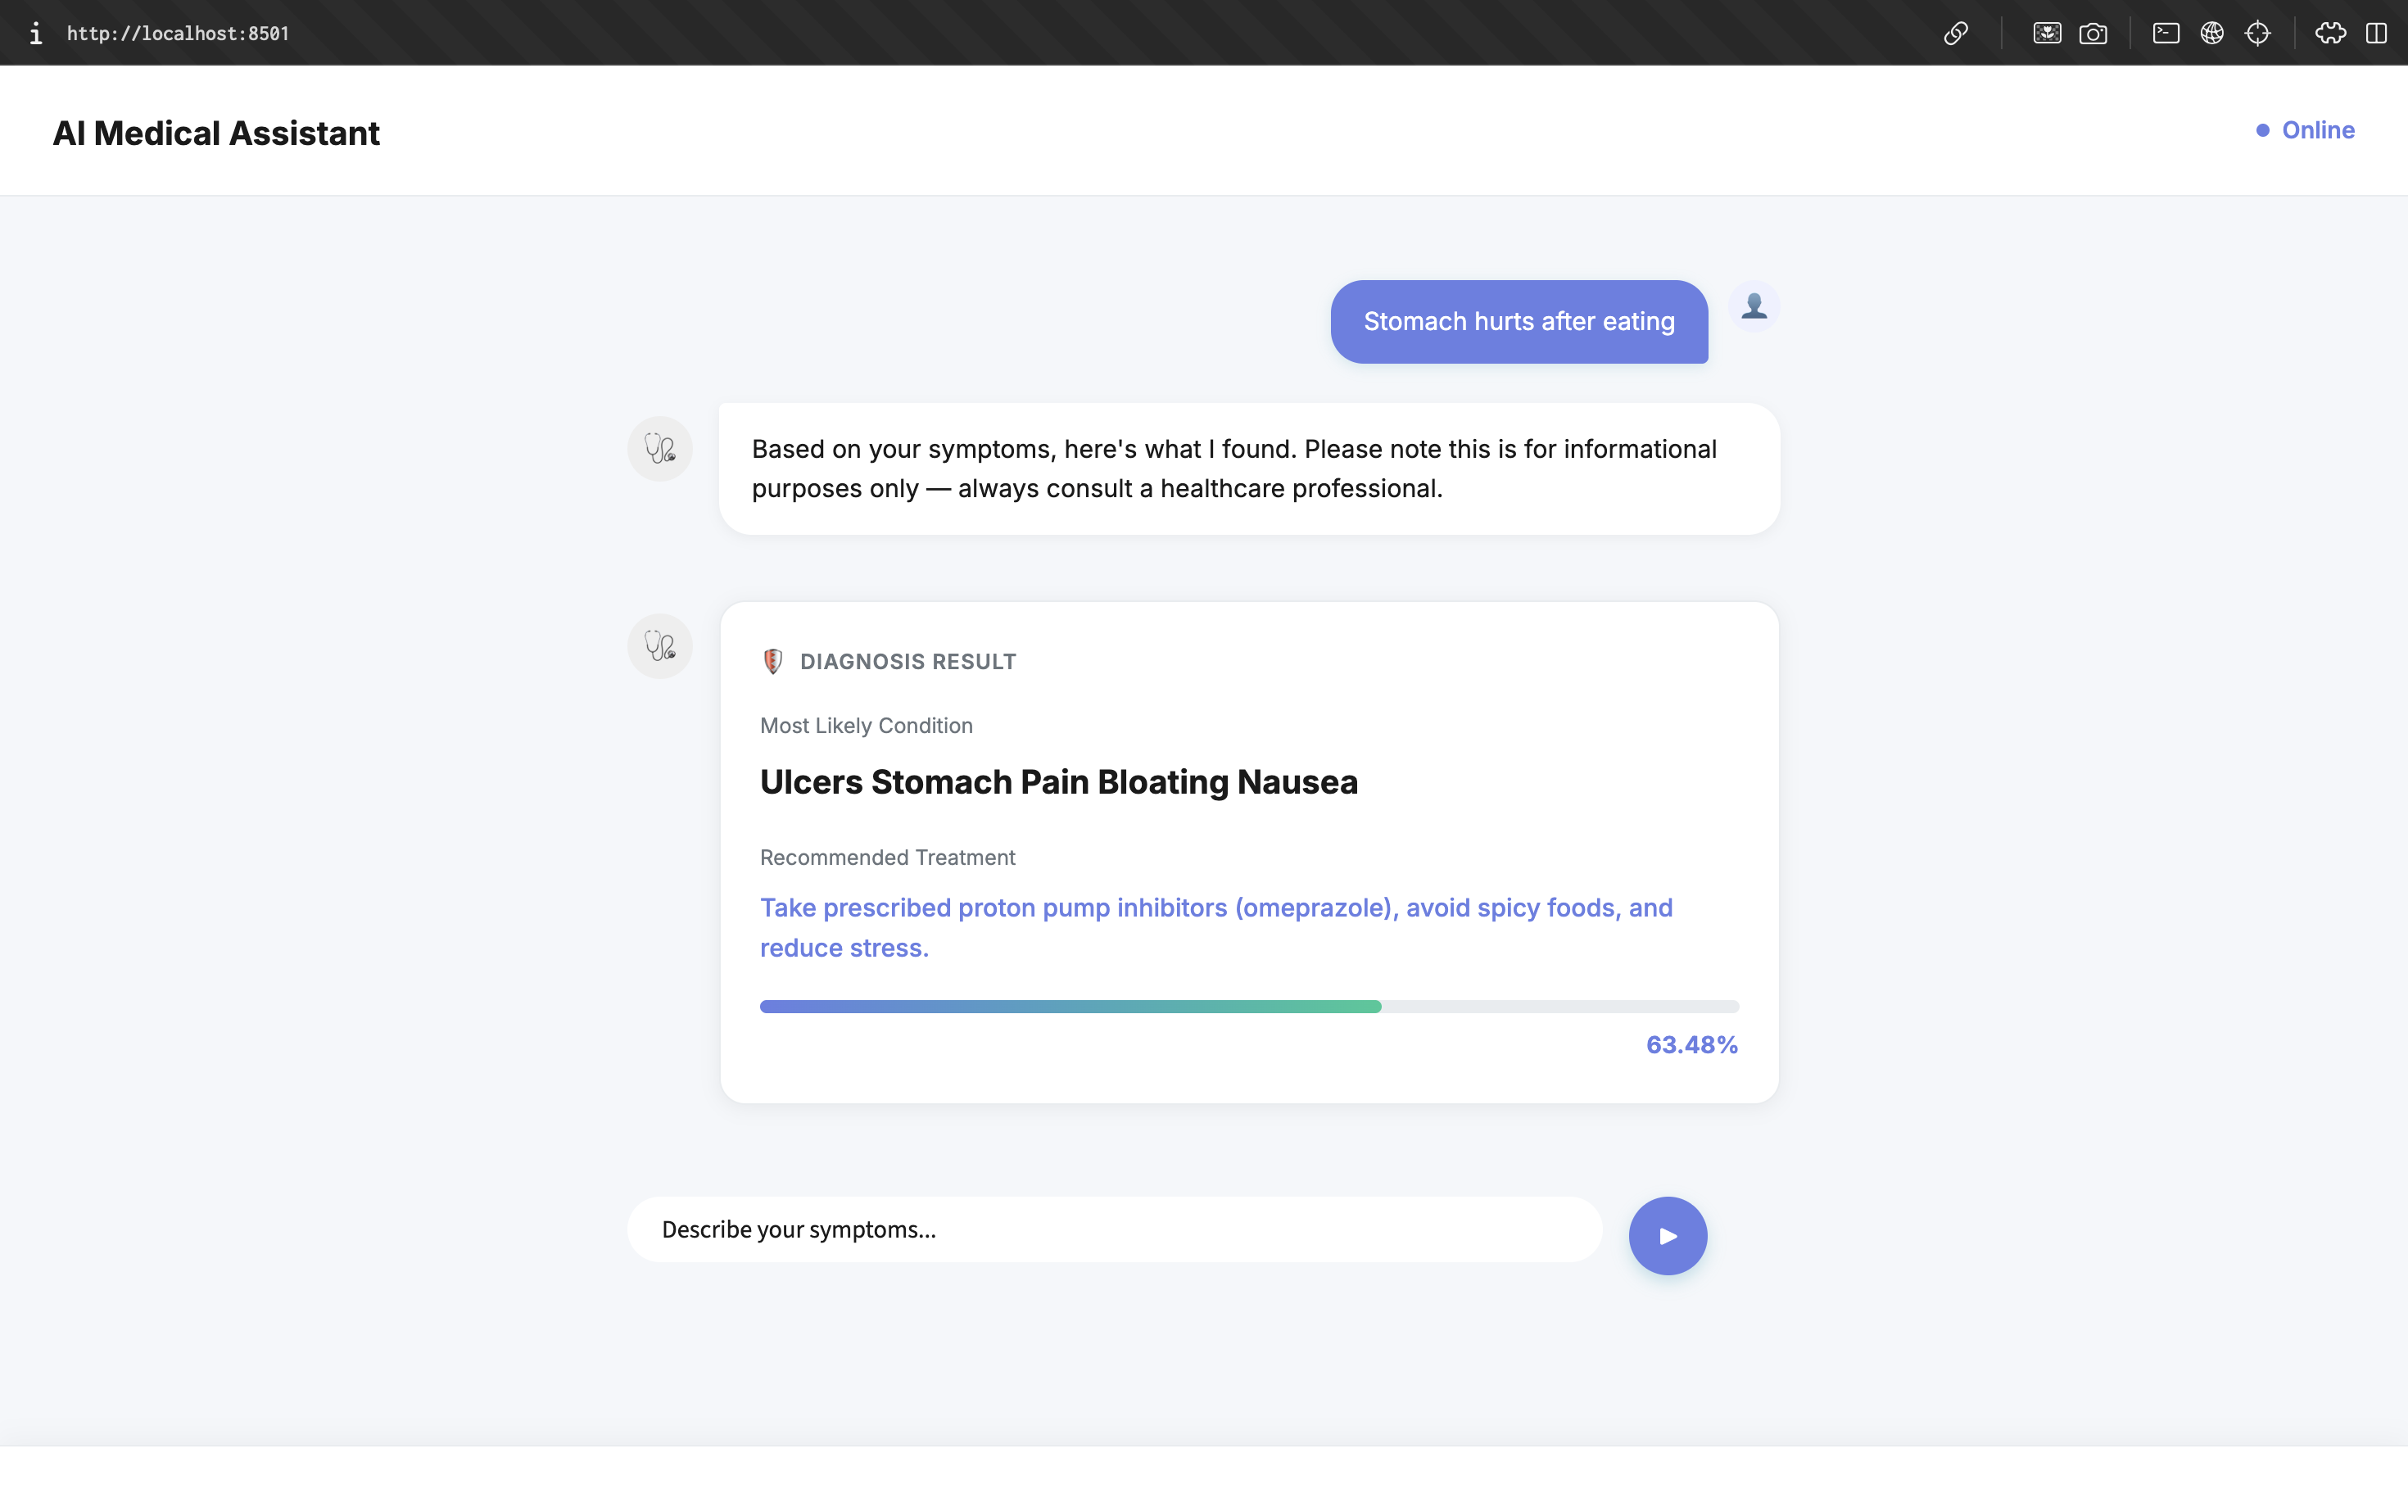Image resolution: width=2408 pixels, height=1512 pixels.
Task: Click the localhost:8501 URL text
Action: click(x=177, y=33)
